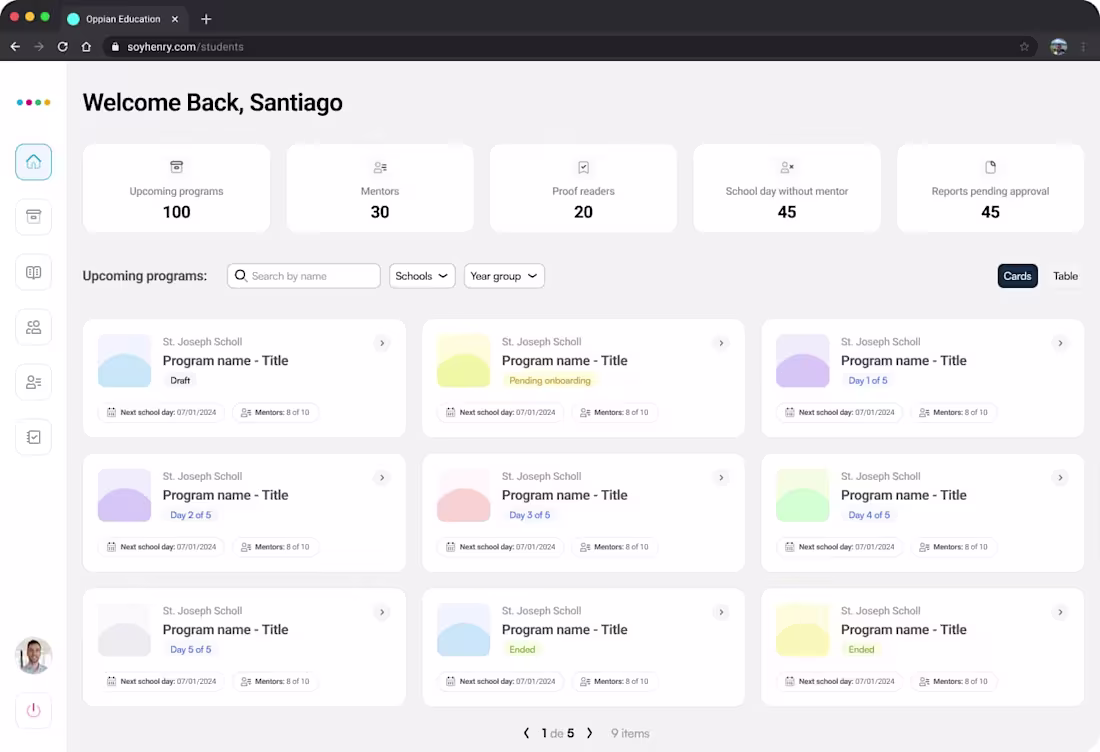
Task: Click the 9 items count label
Action: (630, 733)
